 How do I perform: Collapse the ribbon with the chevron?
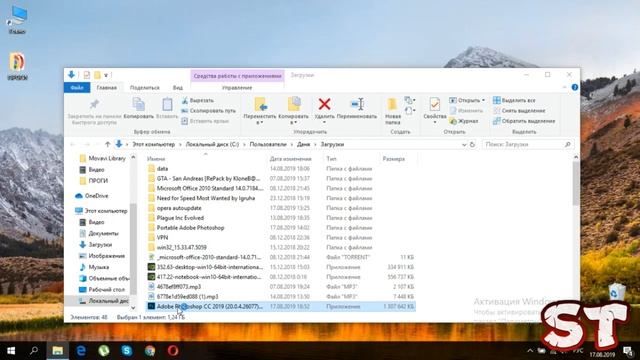click(564, 87)
